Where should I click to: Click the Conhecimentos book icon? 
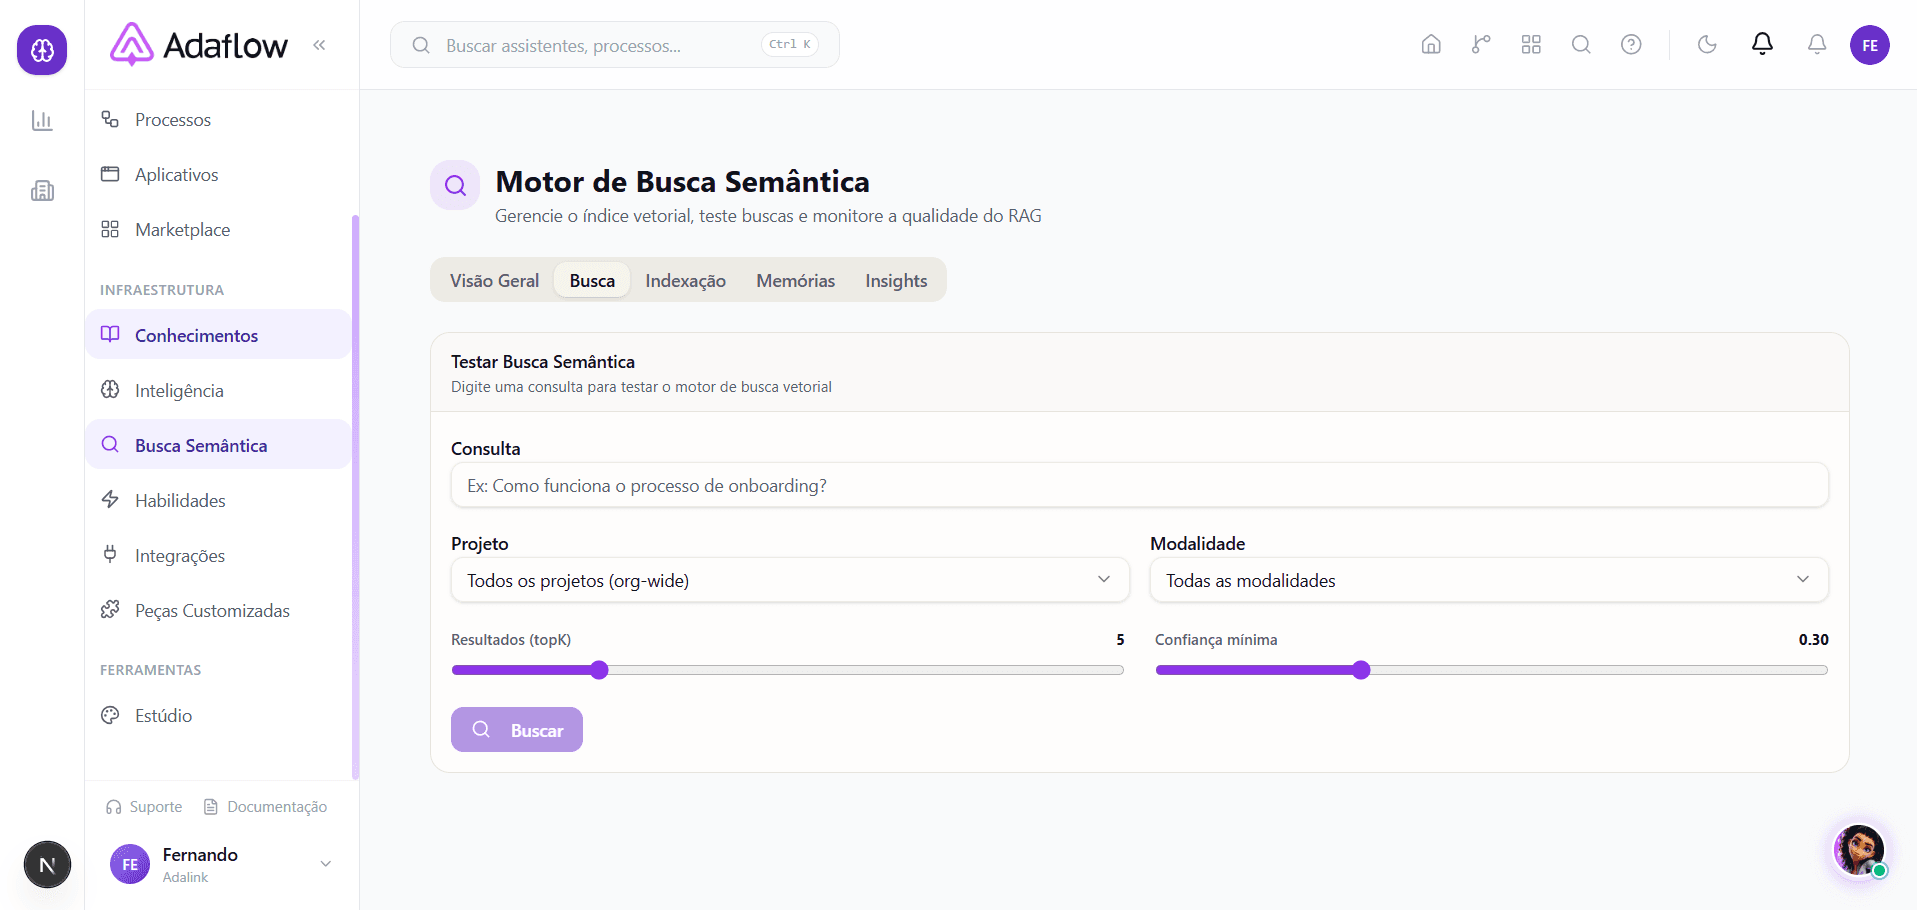[110, 334]
